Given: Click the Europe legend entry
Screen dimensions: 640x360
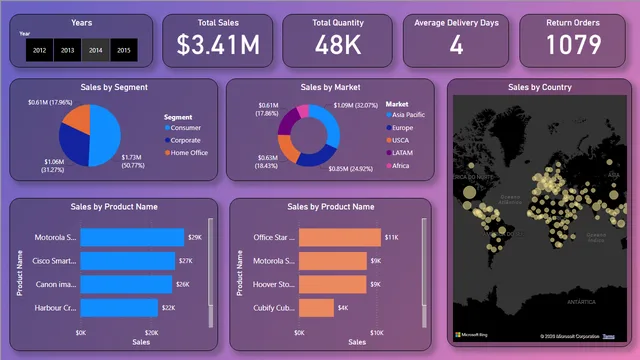Looking at the screenshot, I should (x=400, y=128).
